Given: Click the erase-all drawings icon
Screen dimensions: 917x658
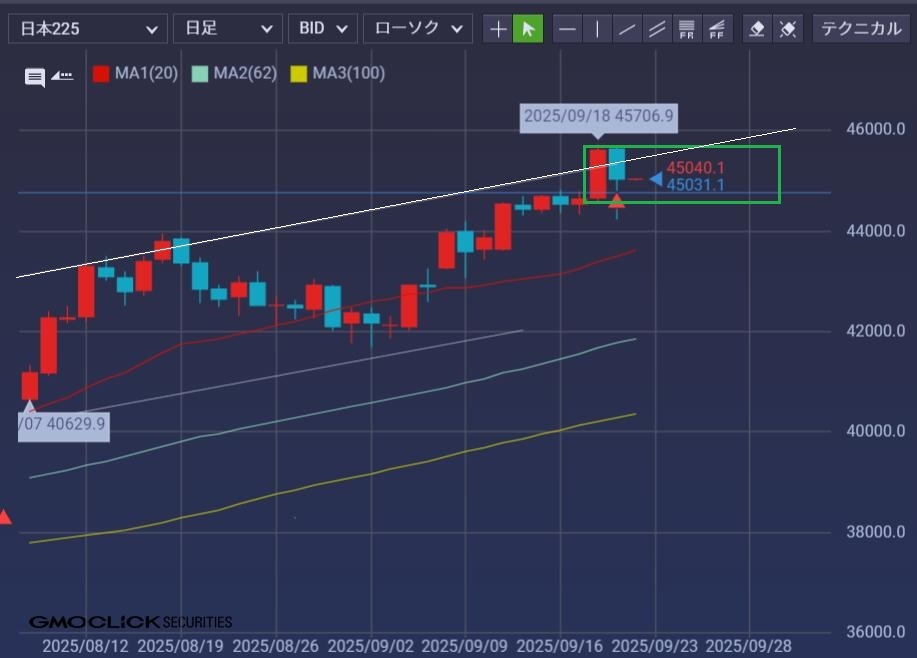Looking at the screenshot, I should pyautogui.click(x=788, y=29).
